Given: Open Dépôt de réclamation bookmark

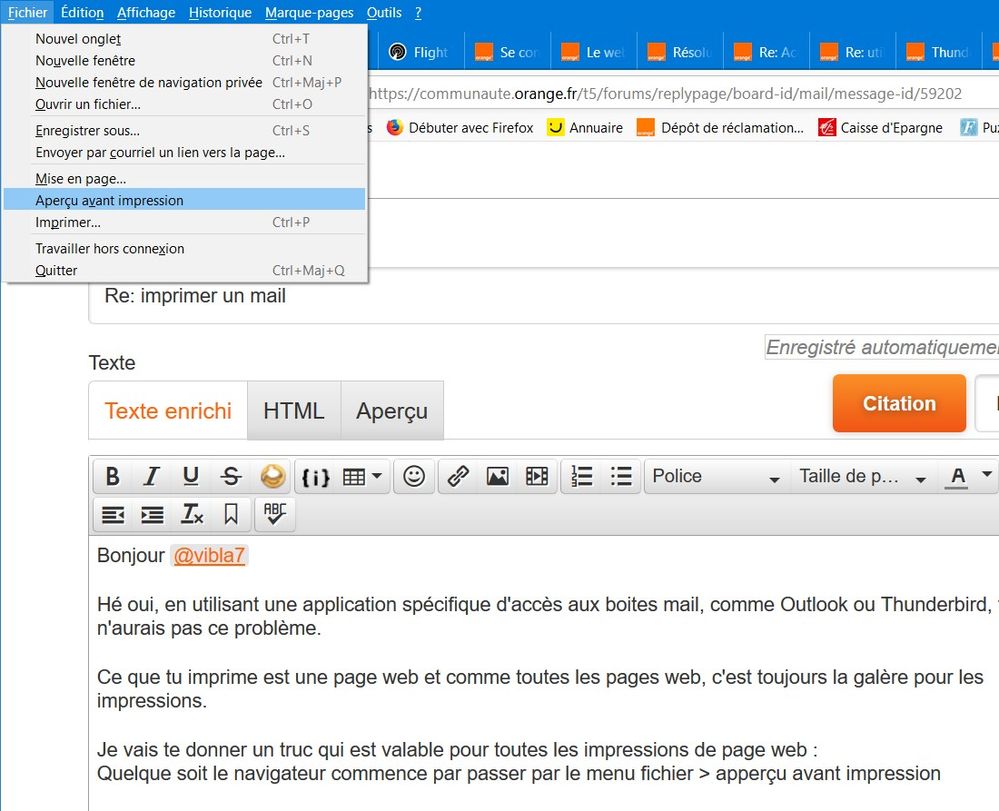Looking at the screenshot, I should point(721,128).
